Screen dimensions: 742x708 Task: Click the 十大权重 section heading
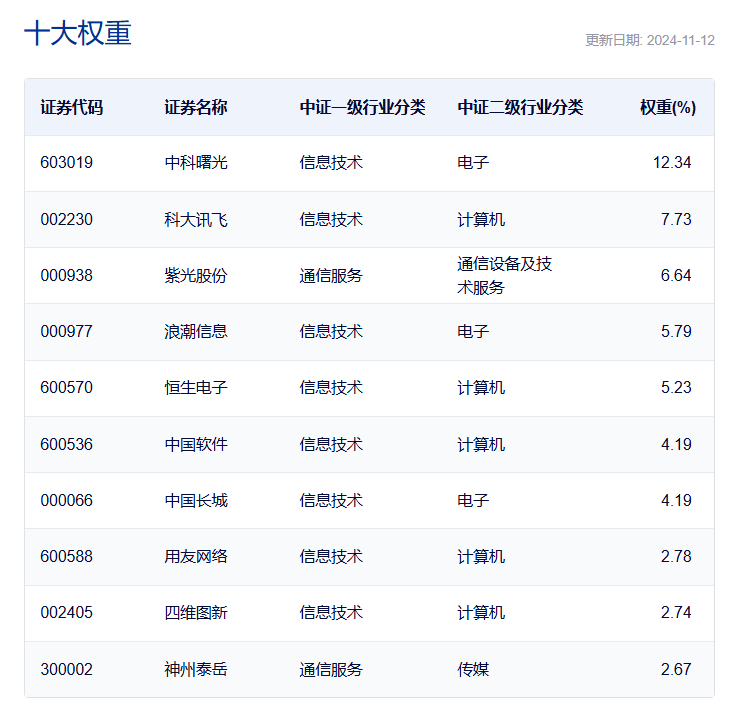[78, 34]
